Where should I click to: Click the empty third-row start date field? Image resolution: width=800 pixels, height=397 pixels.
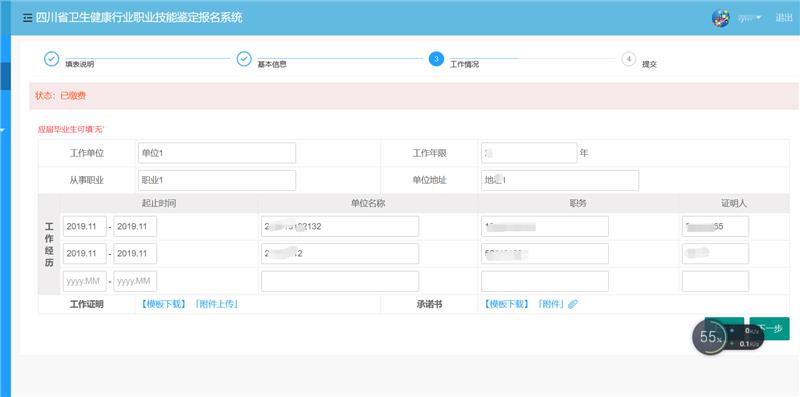(85, 281)
